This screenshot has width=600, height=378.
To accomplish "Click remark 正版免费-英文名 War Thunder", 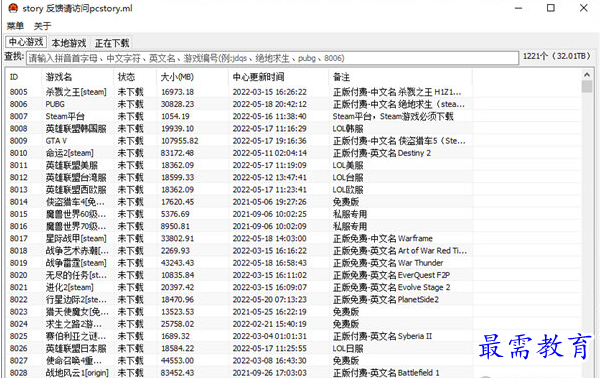I will point(388,263).
